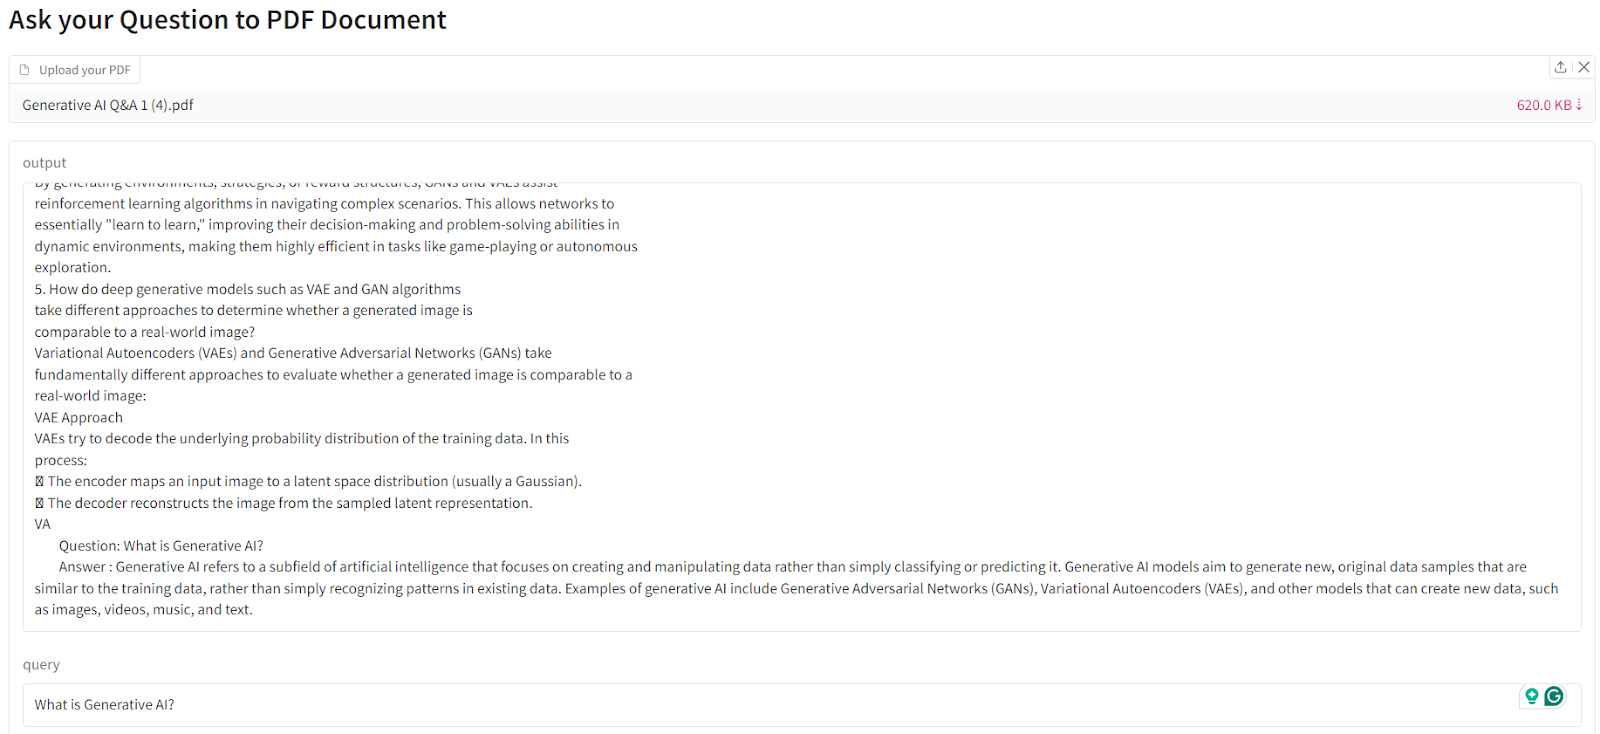Viewport: 1600px width, 734px height.
Task: Remove the uploaded PDF with the X icon
Action: [1584, 67]
